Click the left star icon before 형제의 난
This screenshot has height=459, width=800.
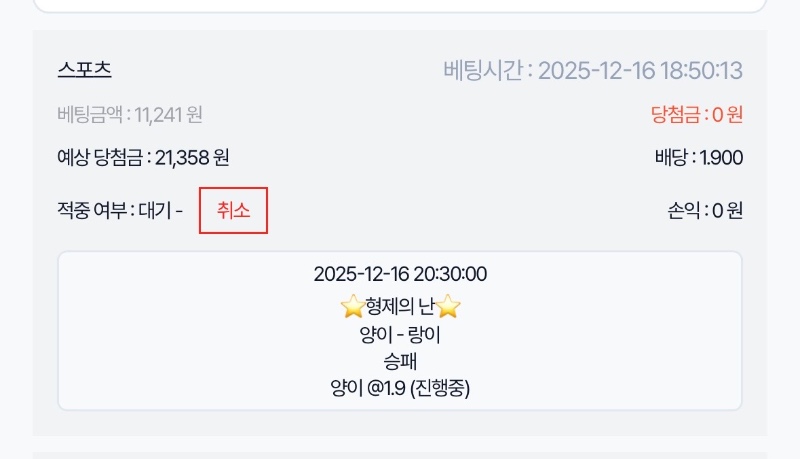[351, 306]
